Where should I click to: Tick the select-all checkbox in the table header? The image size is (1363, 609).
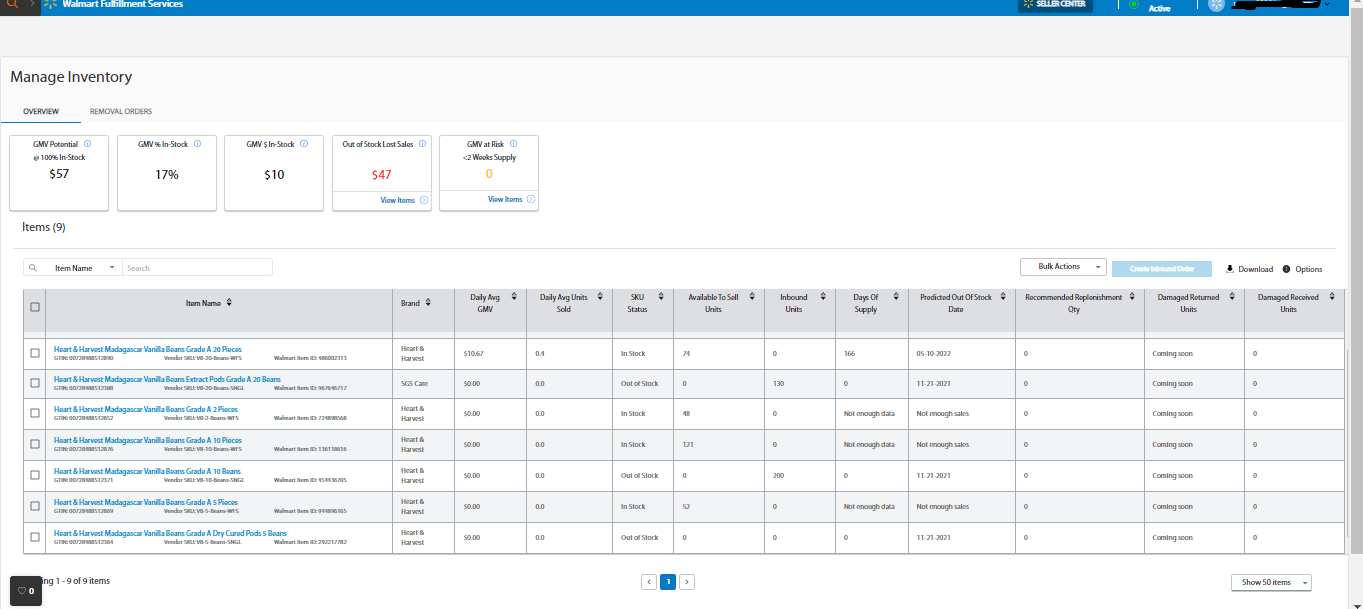(x=35, y=307)
